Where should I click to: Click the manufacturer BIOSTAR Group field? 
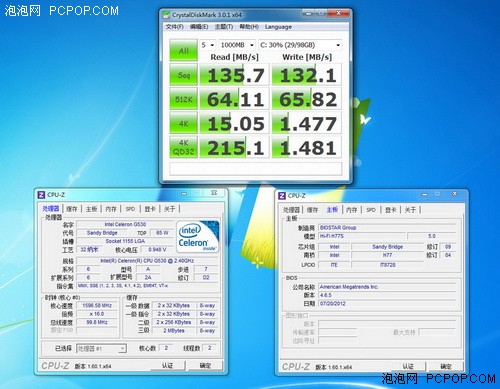click(387, 228)
